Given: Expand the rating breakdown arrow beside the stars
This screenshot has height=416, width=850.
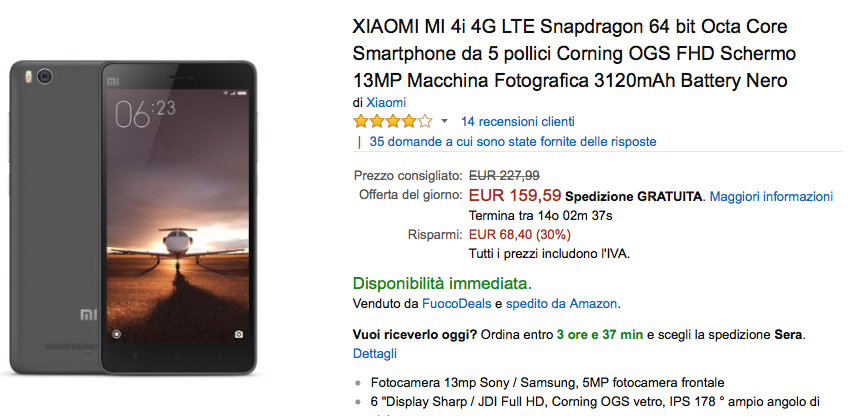Looking at the screenshot, I should [444, 122].
